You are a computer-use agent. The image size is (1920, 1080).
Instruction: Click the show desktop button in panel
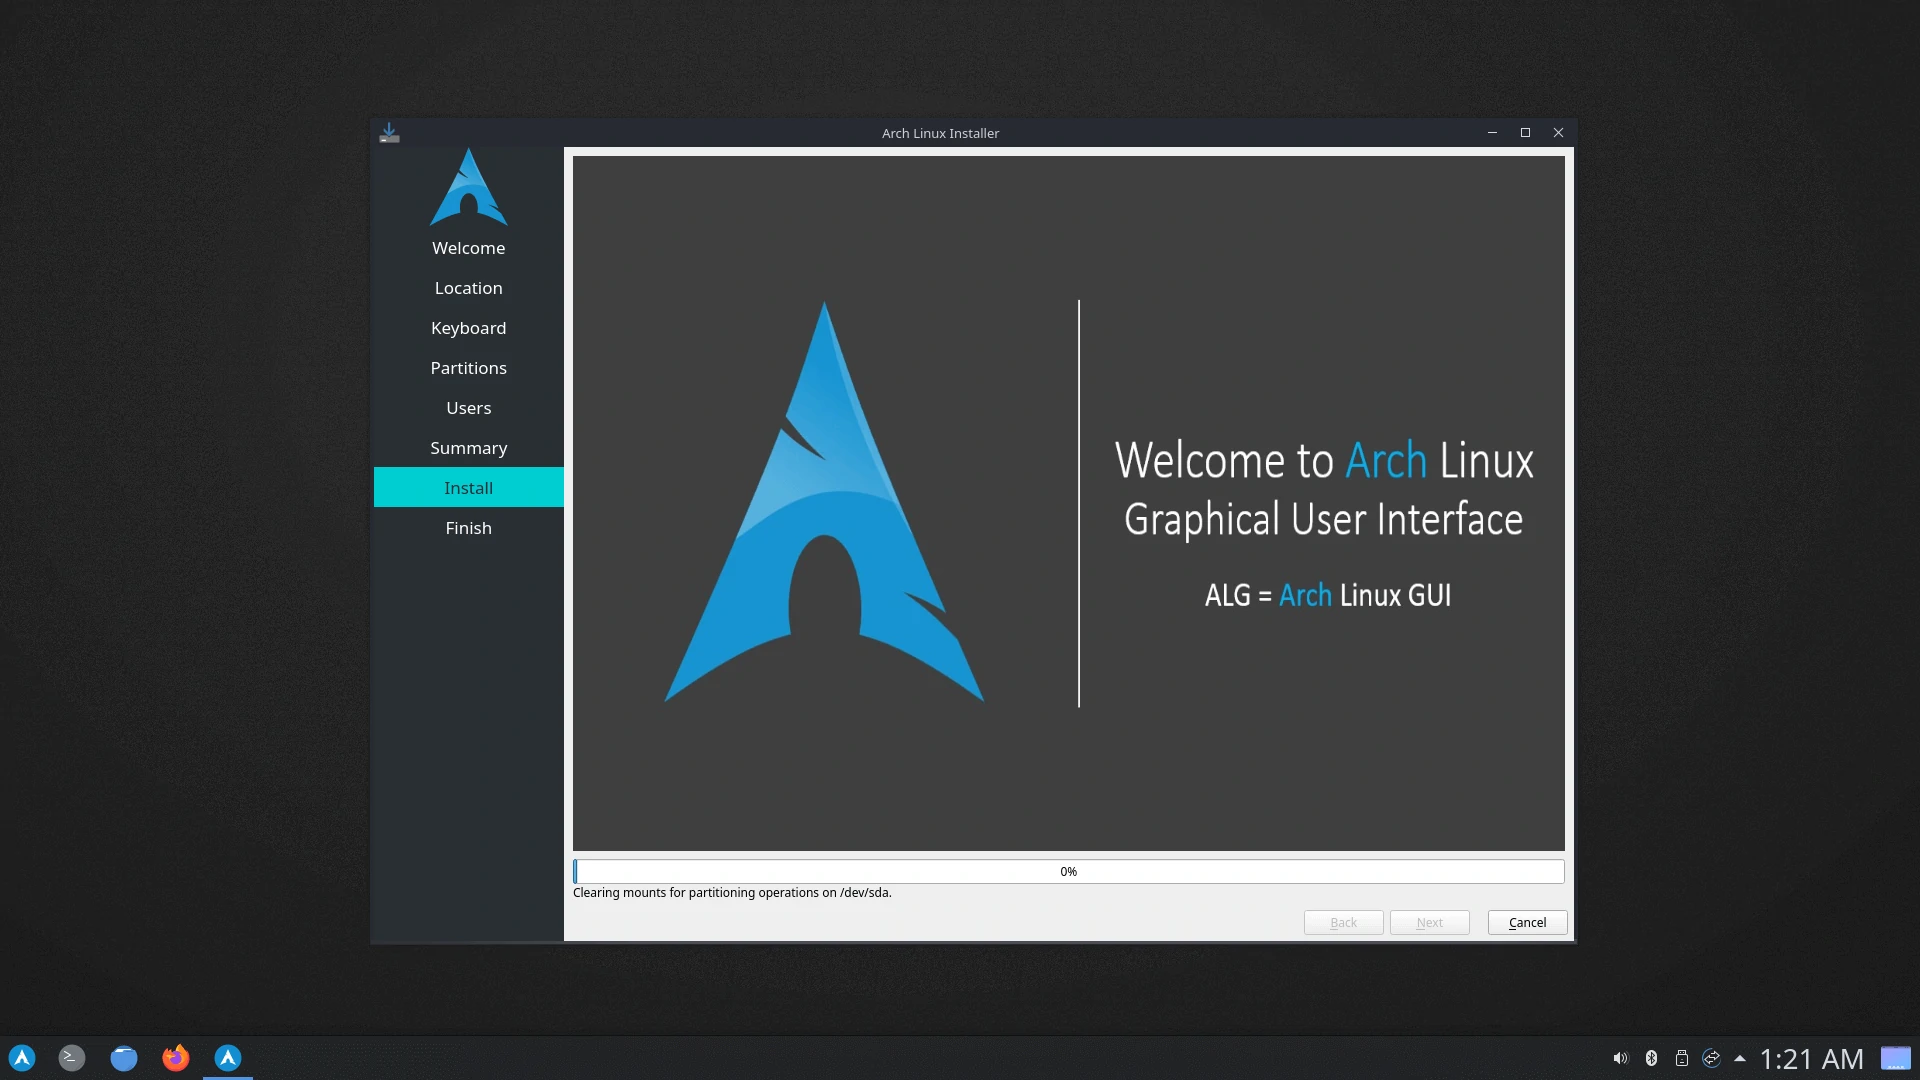[x=1895, y=1058]
